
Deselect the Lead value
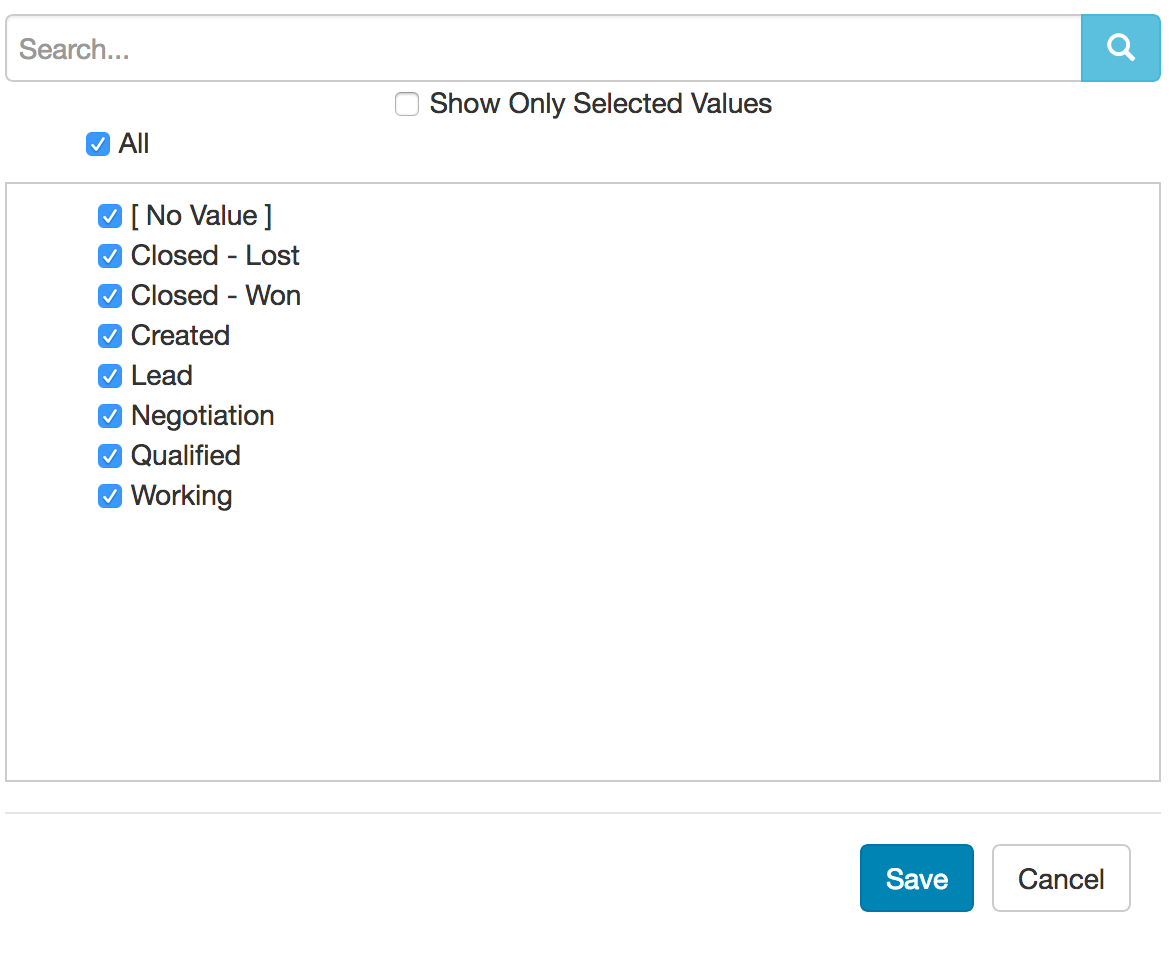tap(110, 376)
